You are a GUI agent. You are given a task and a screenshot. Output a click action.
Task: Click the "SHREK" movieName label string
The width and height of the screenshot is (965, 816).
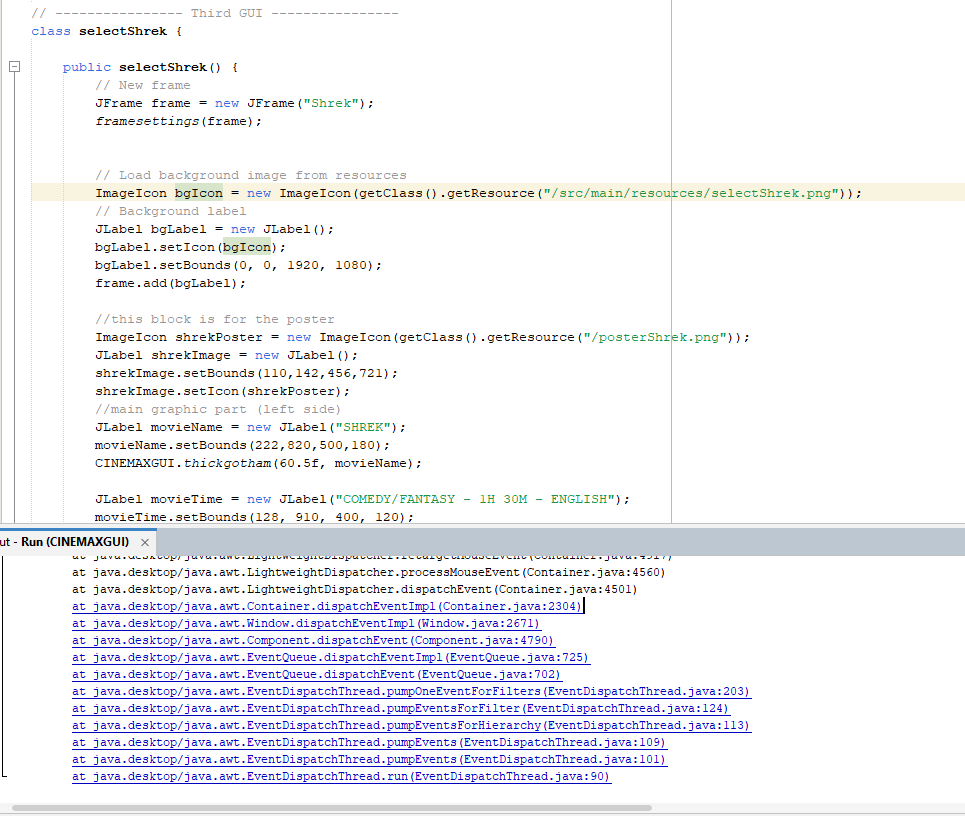[x=362, y=427]
